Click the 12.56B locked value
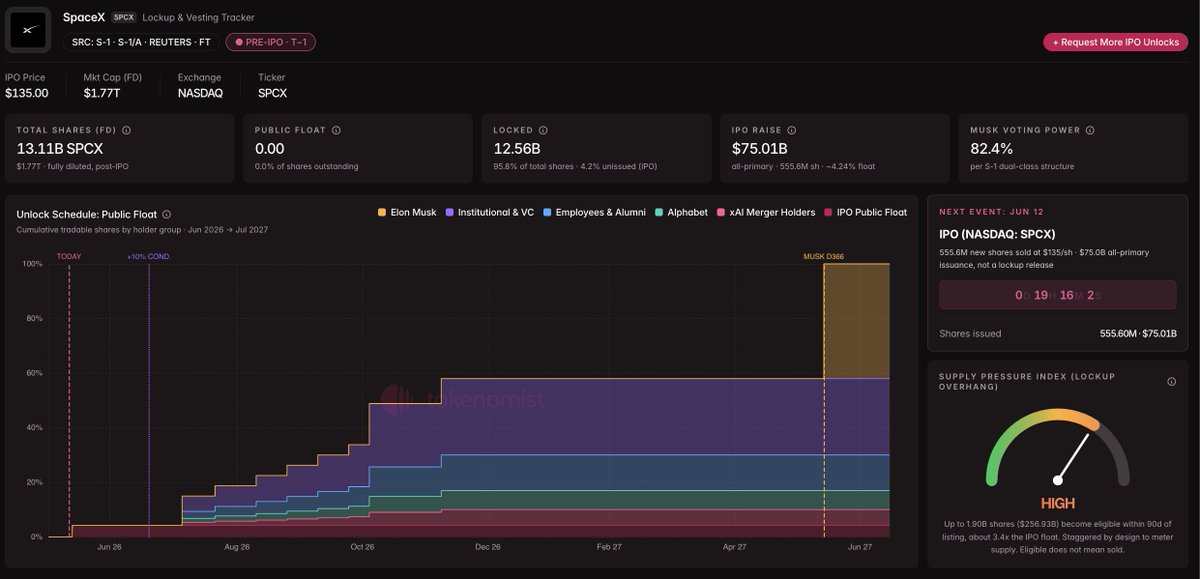 pos(517,149)
